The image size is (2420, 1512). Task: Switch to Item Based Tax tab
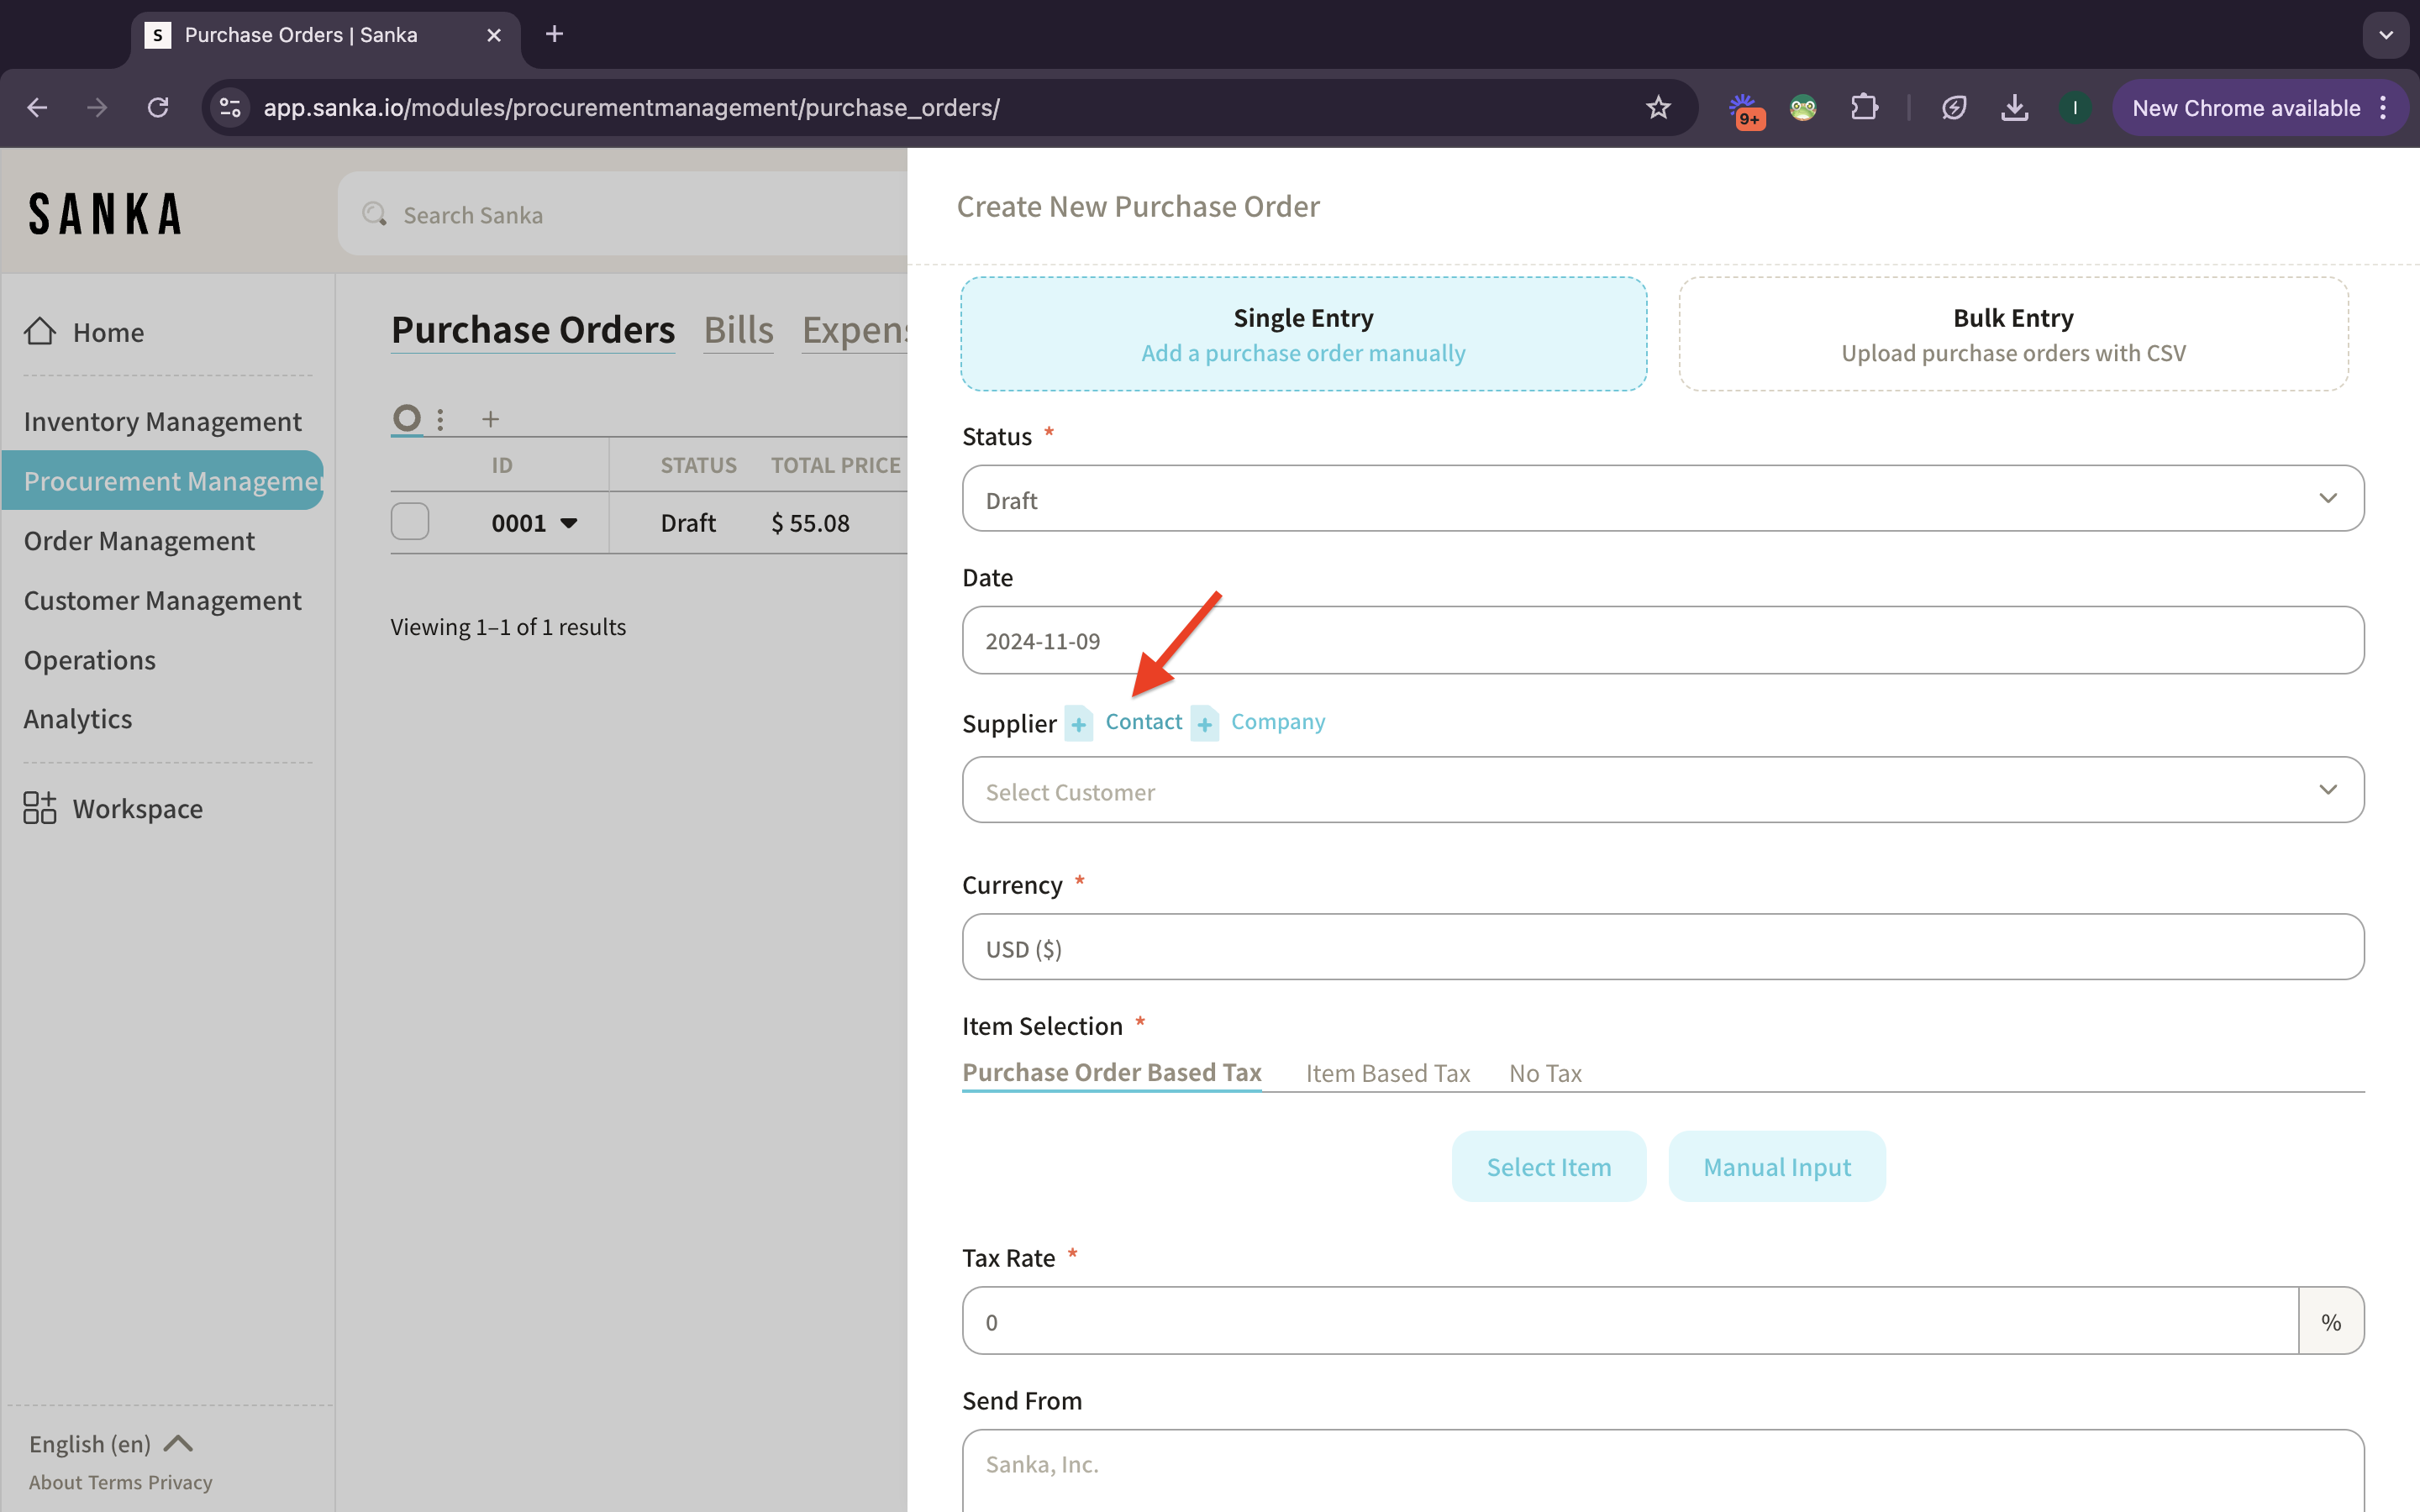tap(1387, 1073)
